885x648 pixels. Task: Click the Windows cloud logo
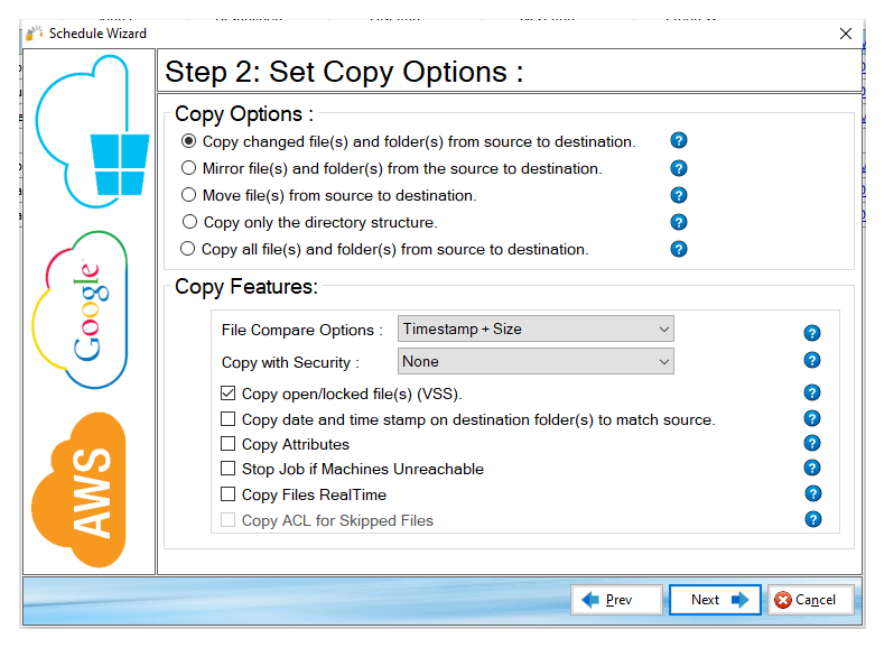click(92, 133)
